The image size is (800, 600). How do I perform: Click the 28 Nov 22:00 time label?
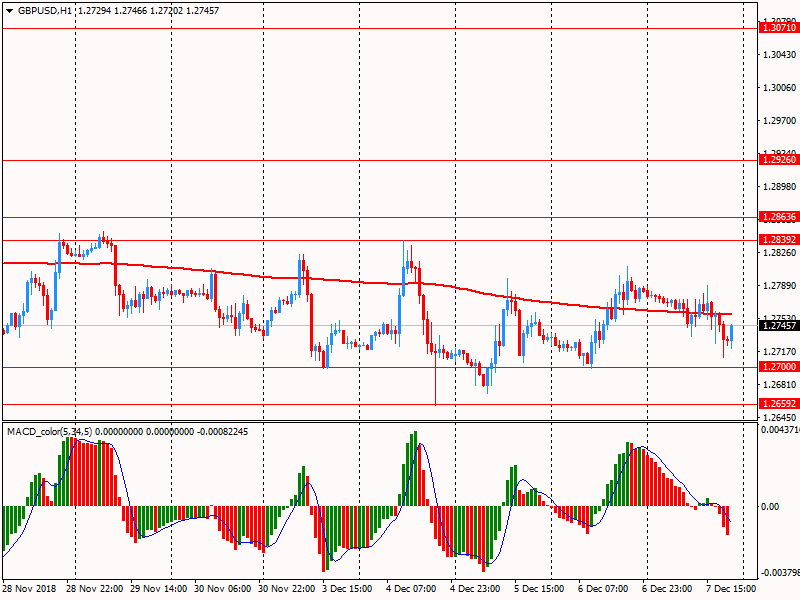[97, 590]
